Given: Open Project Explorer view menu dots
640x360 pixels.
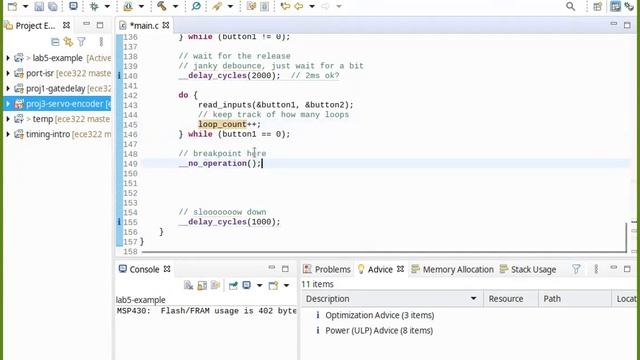Looking at the screenshot, I should pos(101,42).
